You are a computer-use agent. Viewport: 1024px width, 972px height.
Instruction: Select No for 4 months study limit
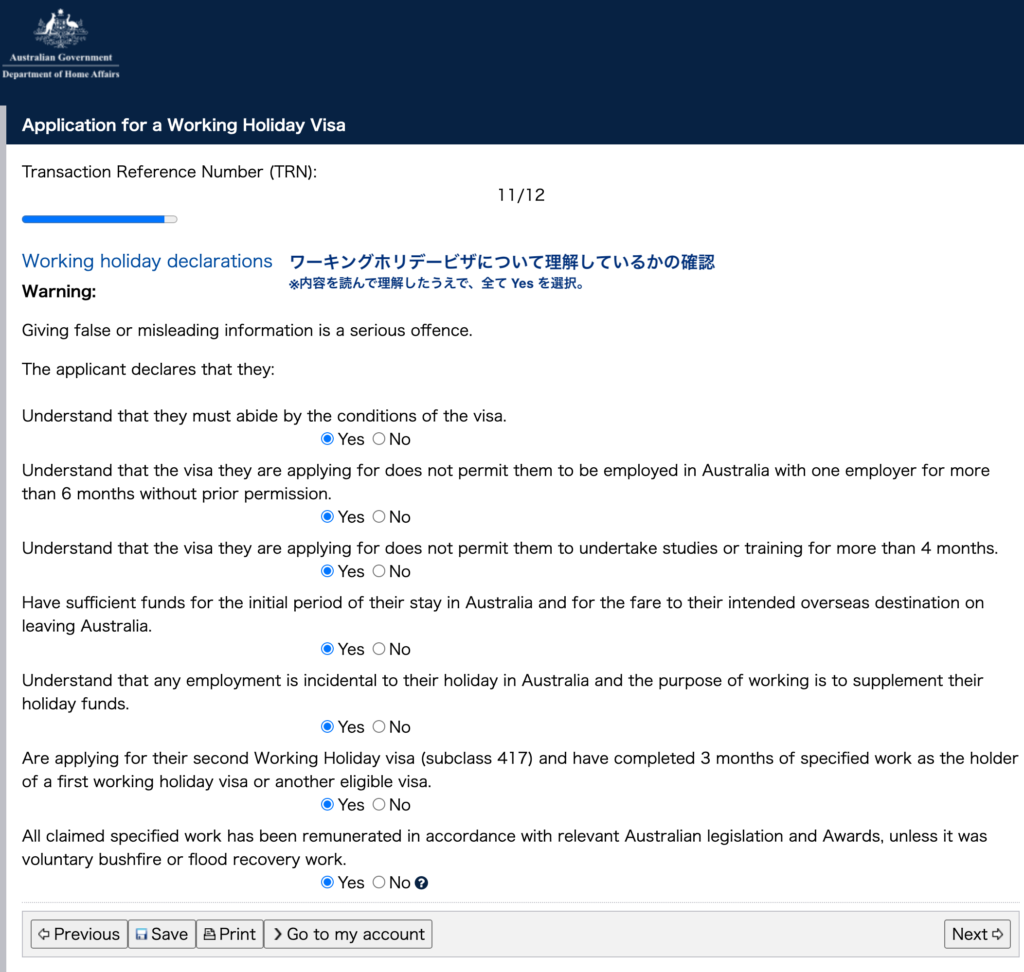[x=379, y=571]
